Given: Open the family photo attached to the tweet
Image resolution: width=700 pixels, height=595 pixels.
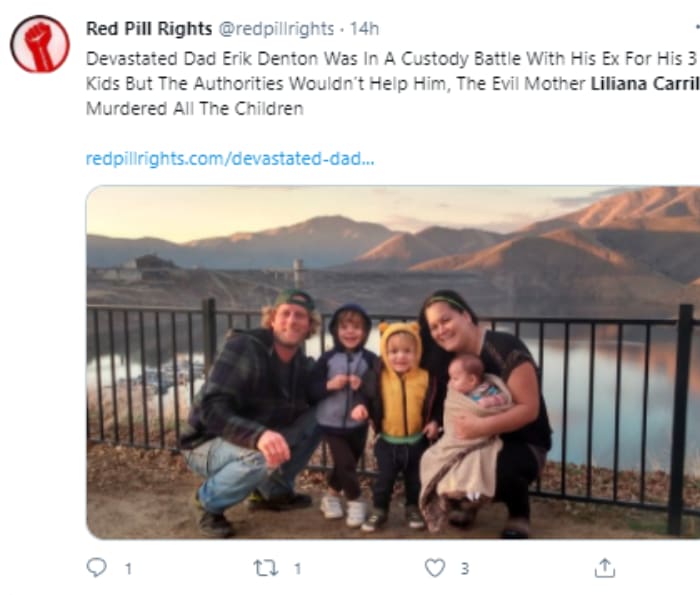Looking at the screenshot, I should pyautogui.click(x=392, y=362).
